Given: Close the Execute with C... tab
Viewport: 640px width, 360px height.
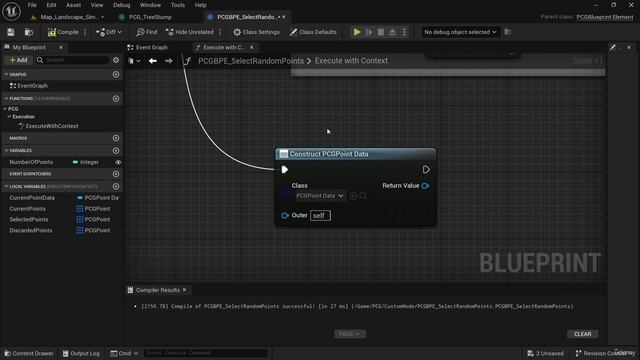Looking at the screenshot, I should pyautogui.click(x=252, y=47).
